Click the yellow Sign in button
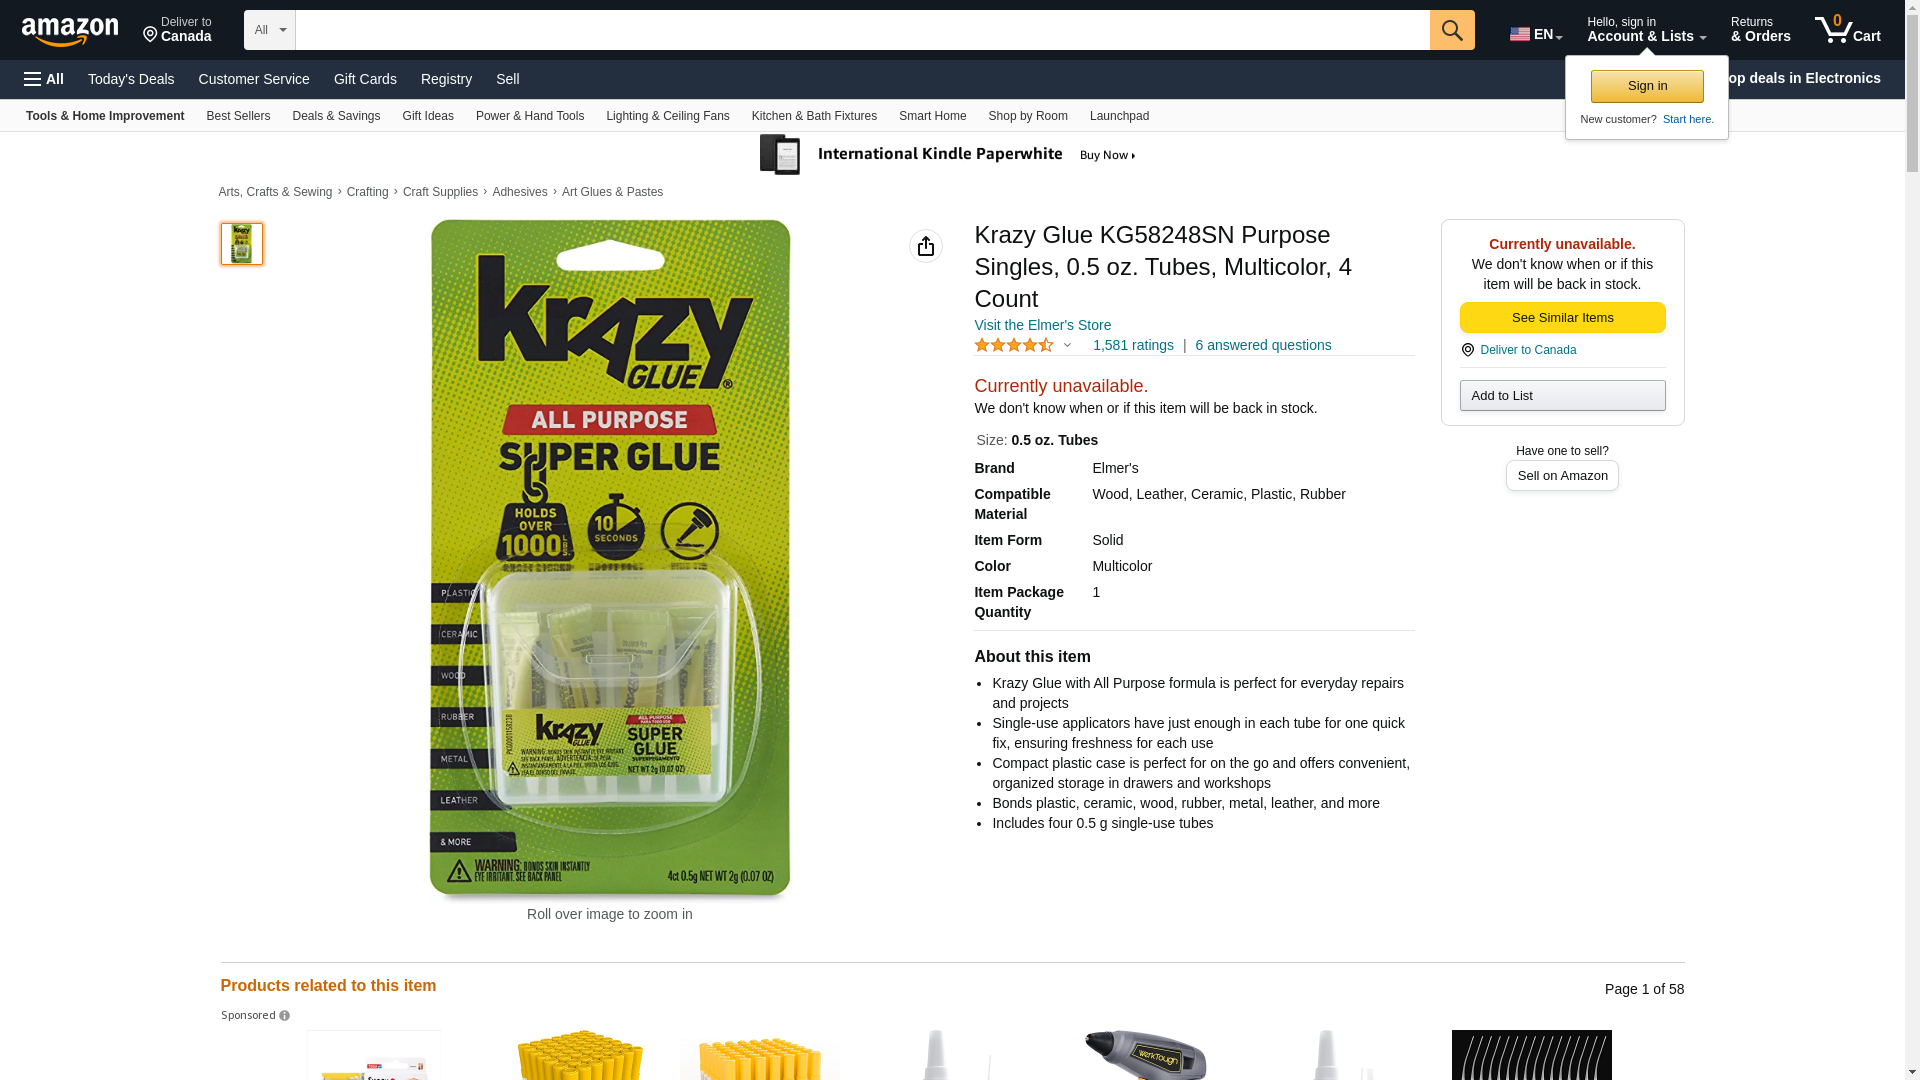Image resolution: width=1920 pixels, height=1080 pixels. tap(1647, 86)
